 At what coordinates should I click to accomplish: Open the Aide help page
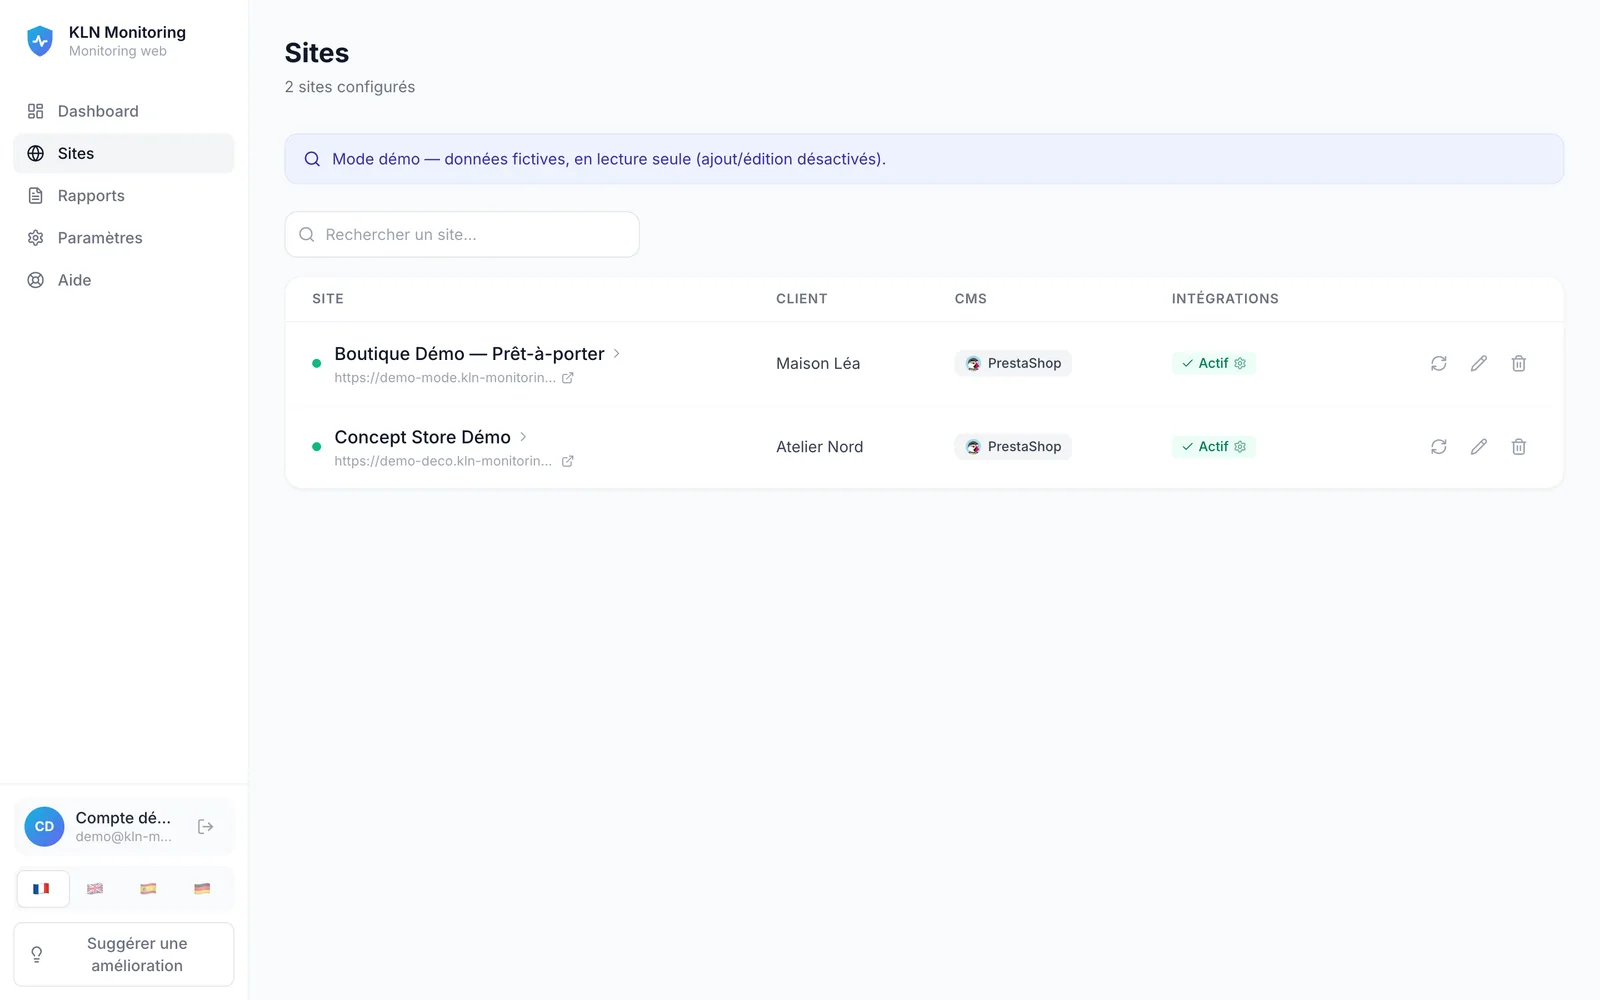coord(124,280)
